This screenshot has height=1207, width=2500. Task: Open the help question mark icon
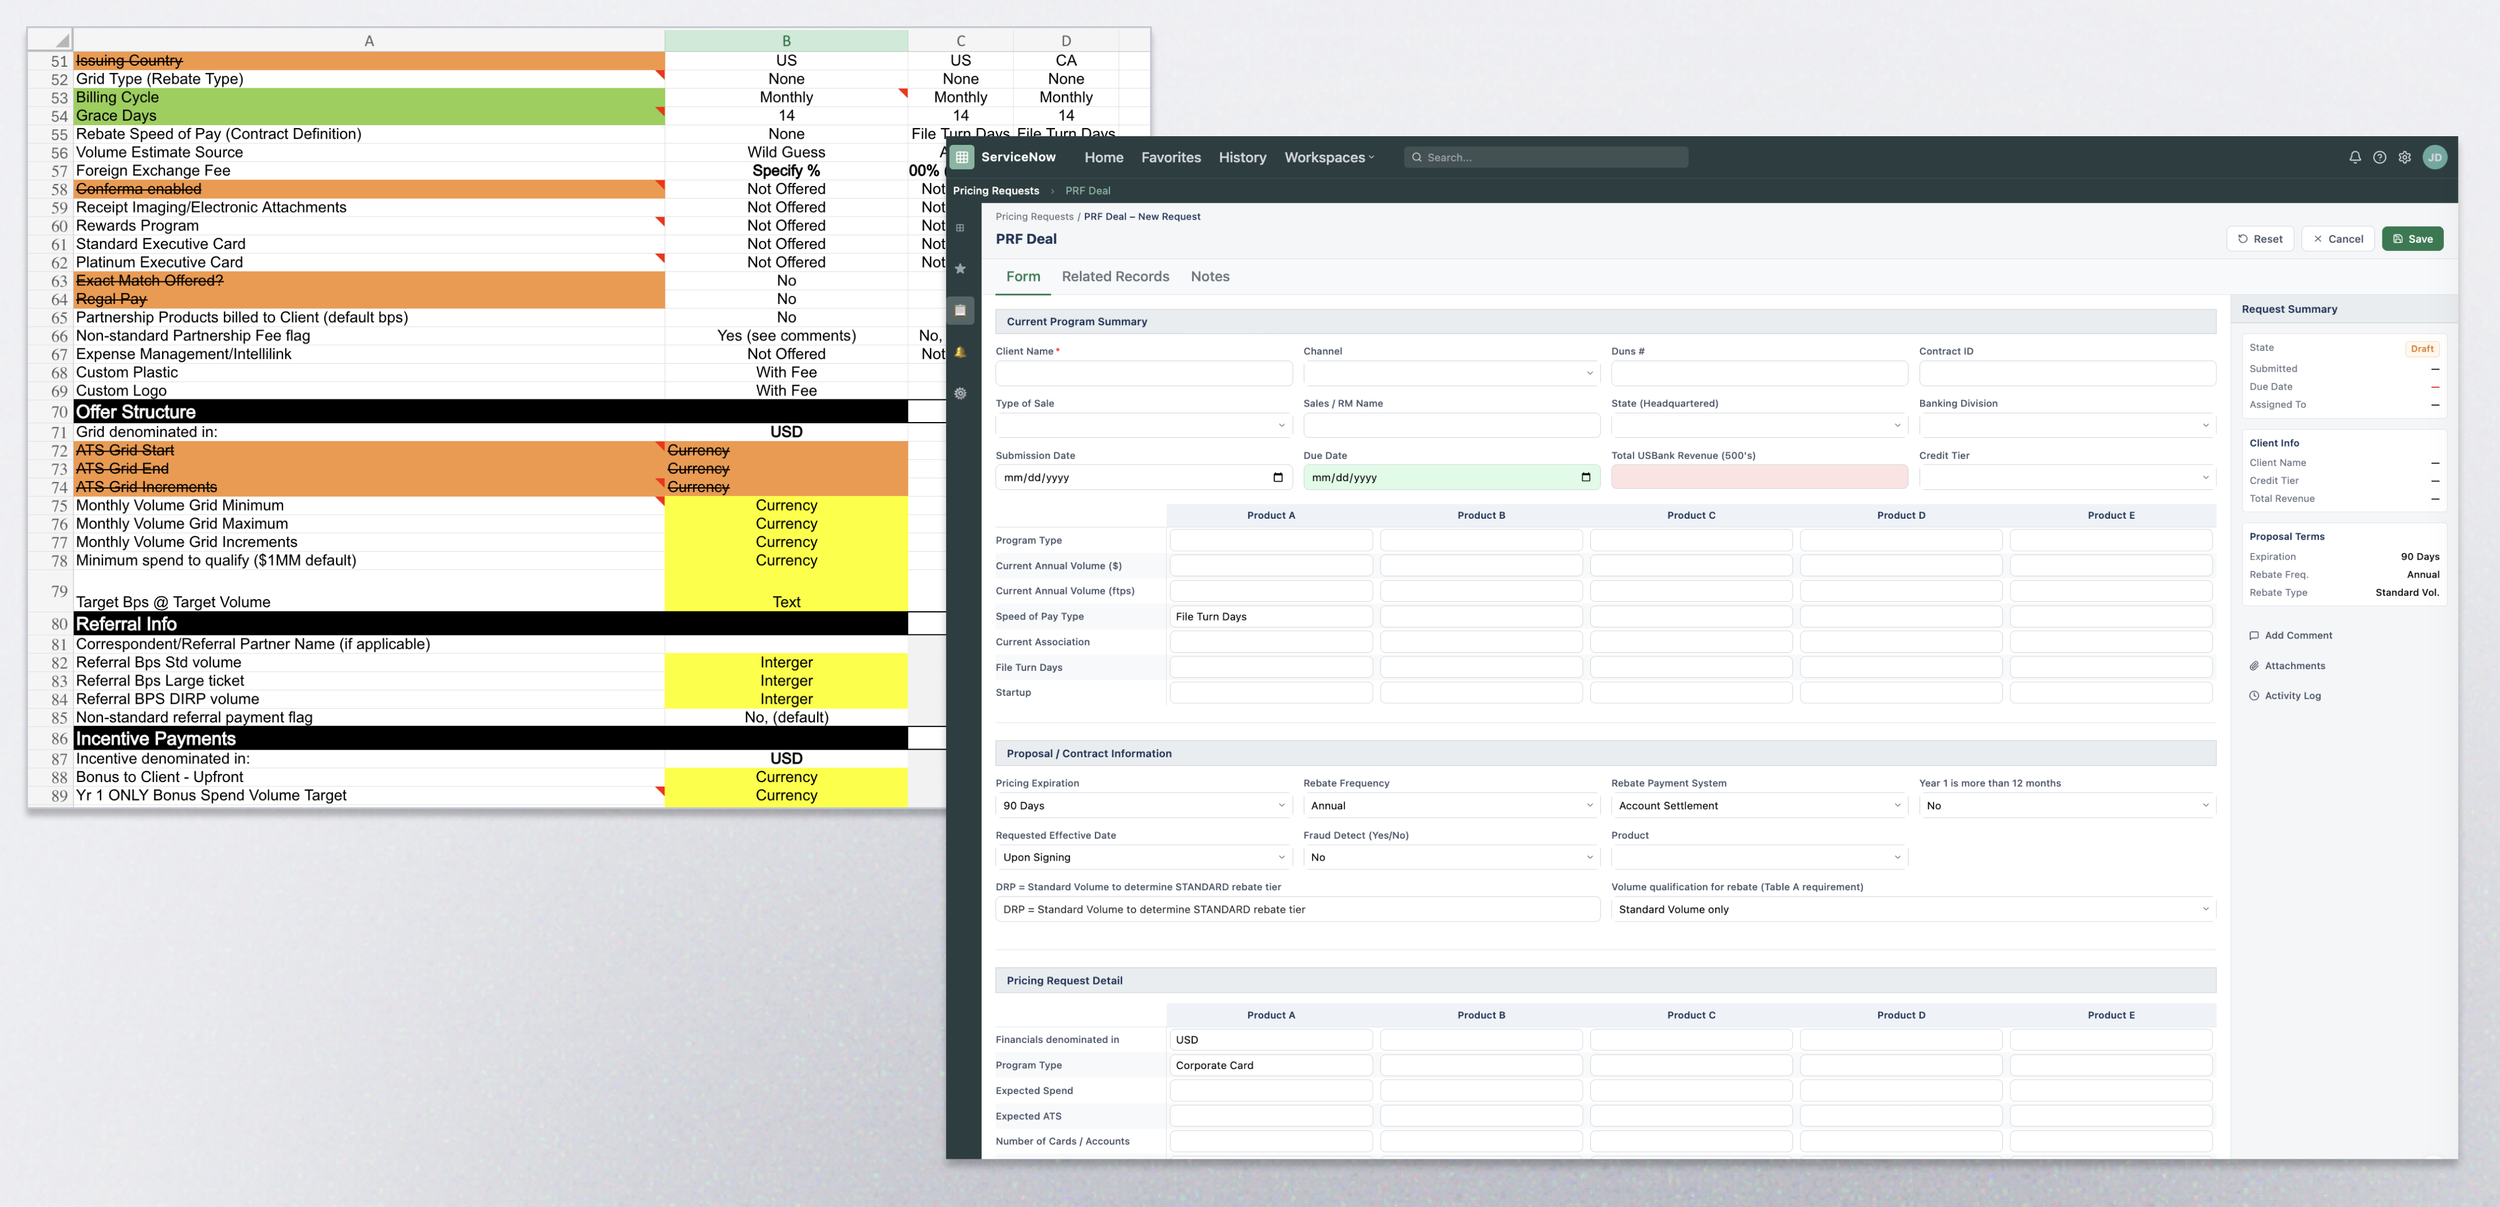pos(2380,157)
